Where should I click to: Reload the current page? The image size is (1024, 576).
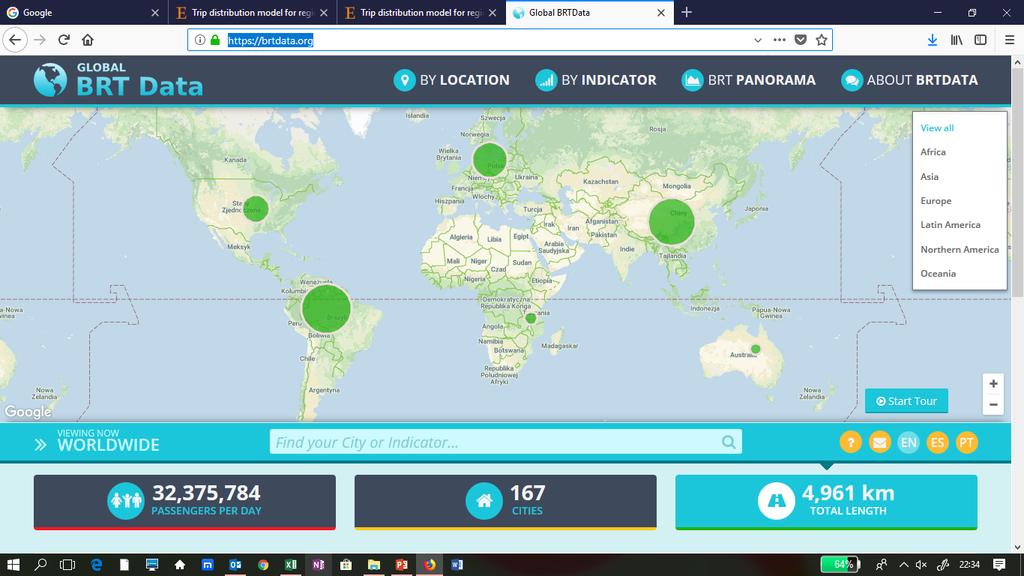tap(64, 40)
